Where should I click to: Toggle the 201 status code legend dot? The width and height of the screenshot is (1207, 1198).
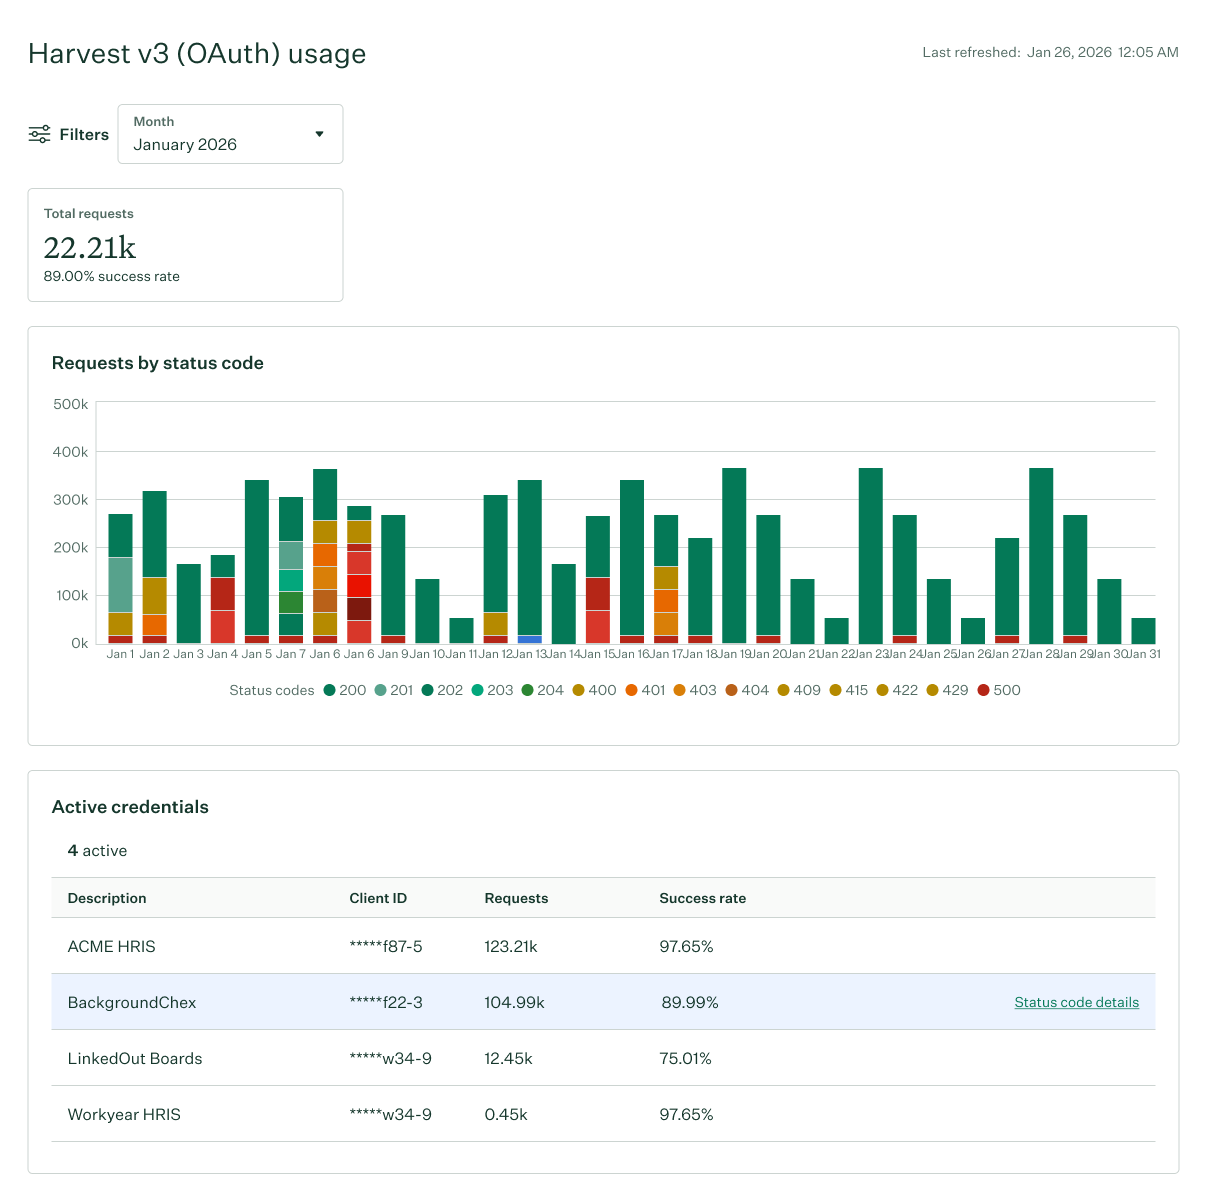pos(380,690)
